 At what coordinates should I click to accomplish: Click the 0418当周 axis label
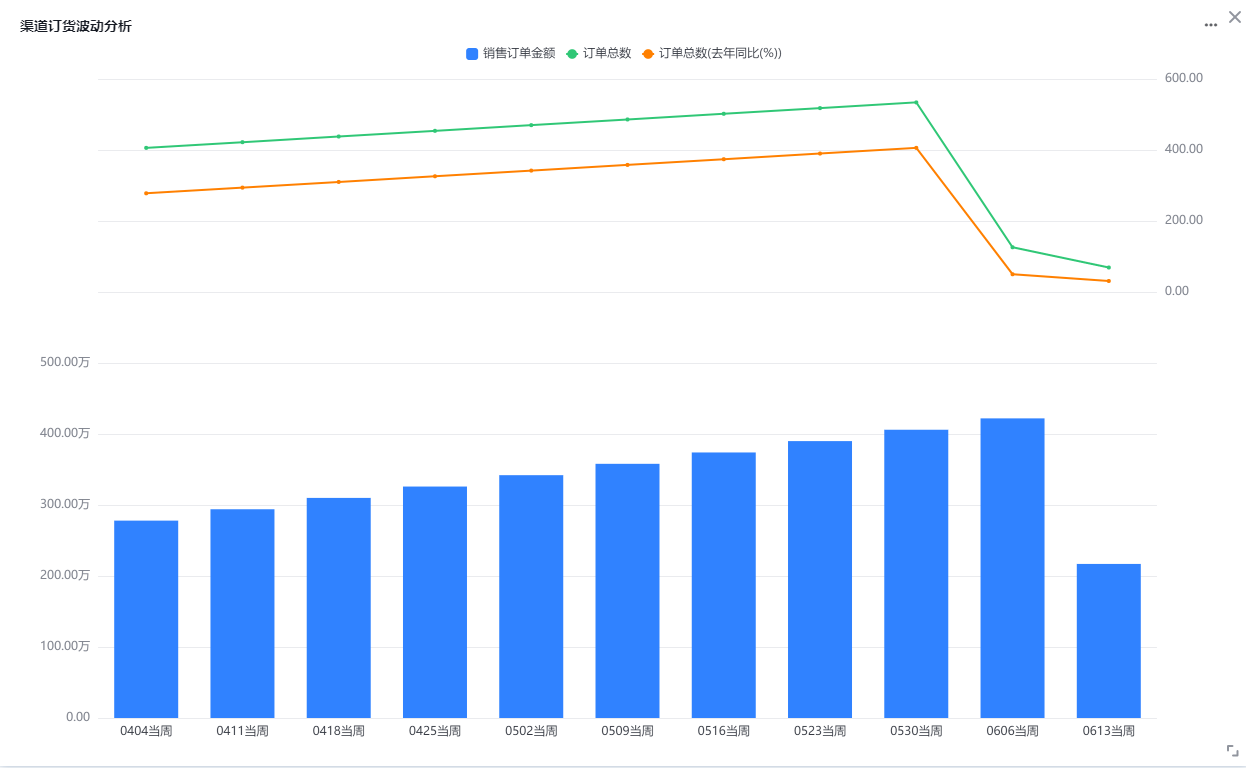tap(339, 731)
